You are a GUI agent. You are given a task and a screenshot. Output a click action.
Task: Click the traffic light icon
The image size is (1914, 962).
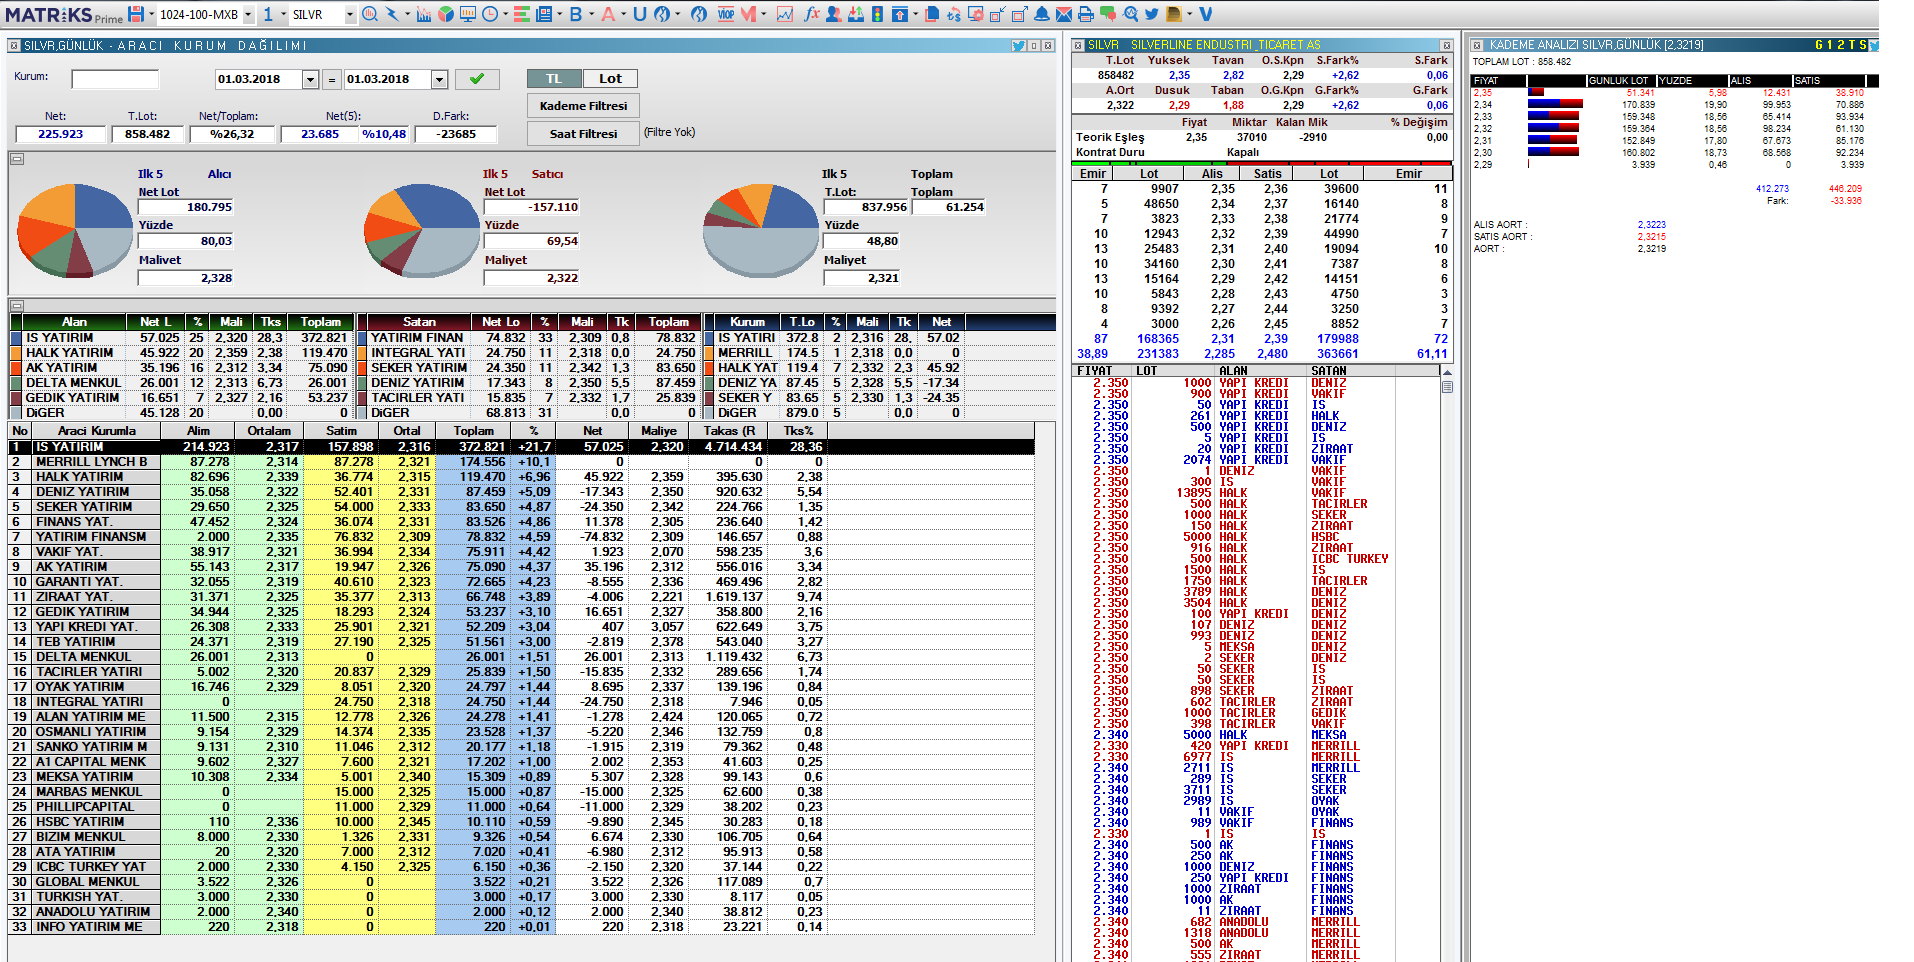pos(877,14)
